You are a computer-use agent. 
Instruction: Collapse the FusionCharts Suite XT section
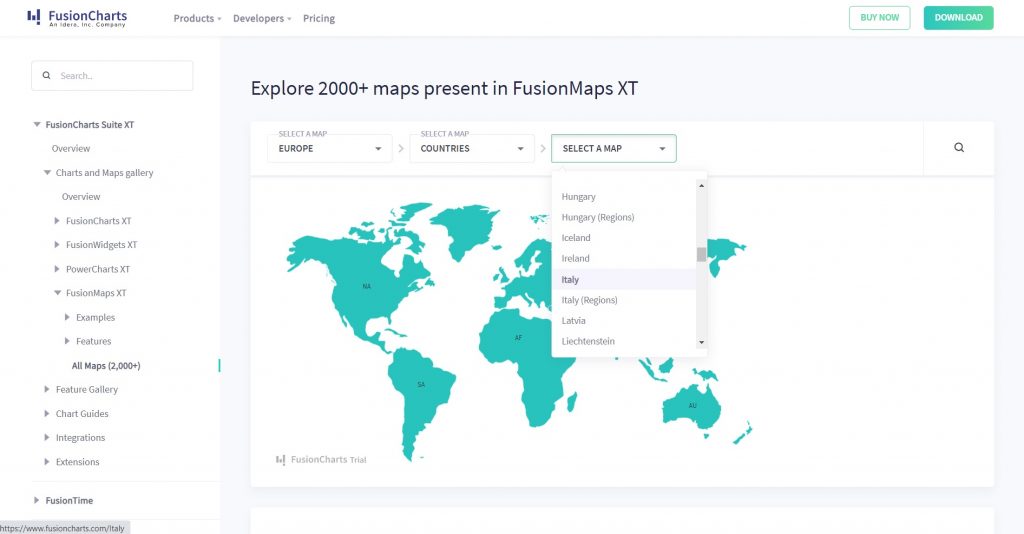tap(37, 125)
